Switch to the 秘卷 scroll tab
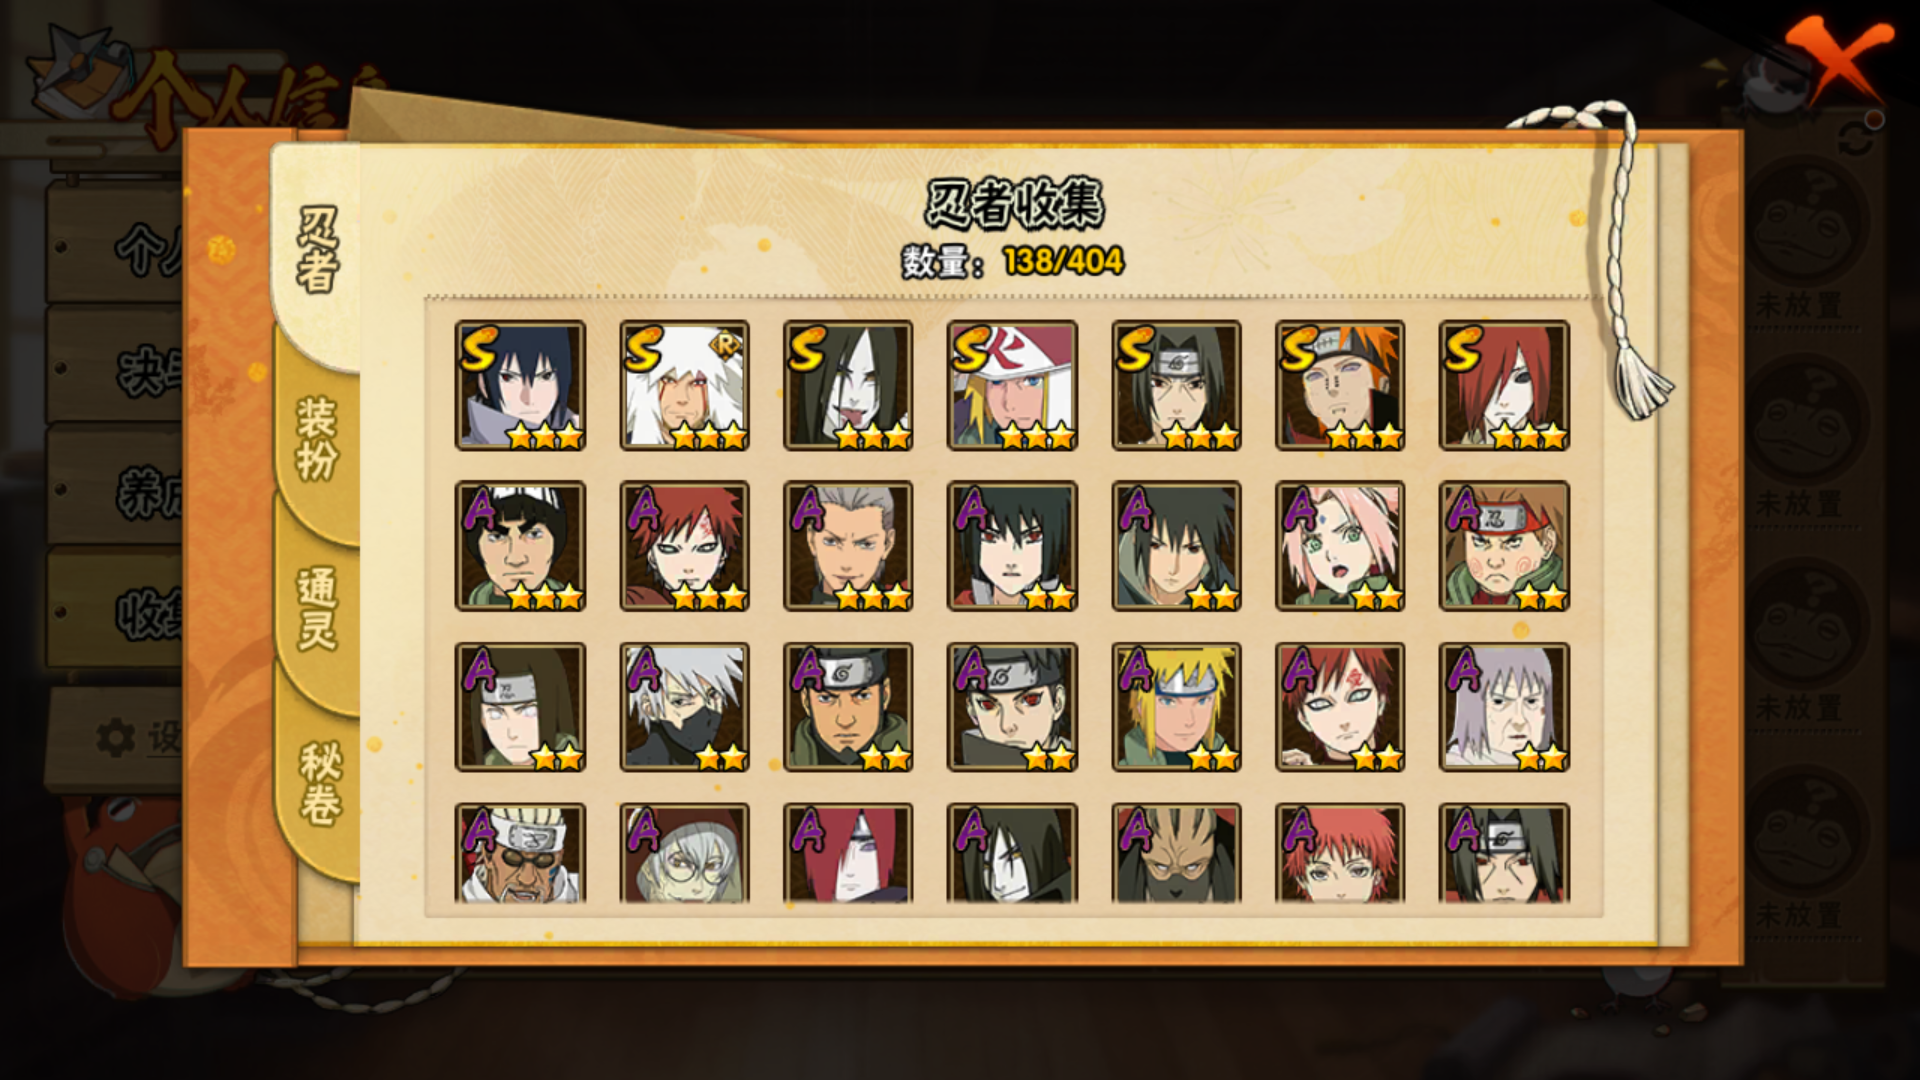The height and width of the screenshot is (1080, 1920). 319,782
